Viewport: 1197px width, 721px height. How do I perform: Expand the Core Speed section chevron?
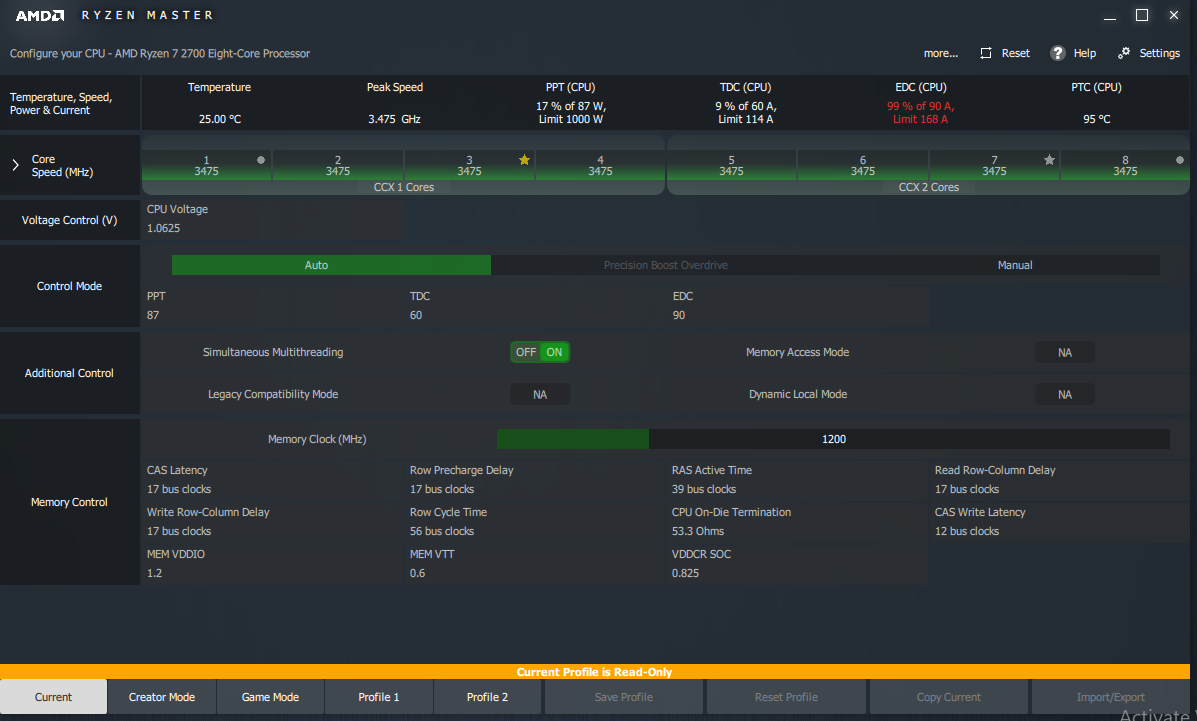coord(15,165)
